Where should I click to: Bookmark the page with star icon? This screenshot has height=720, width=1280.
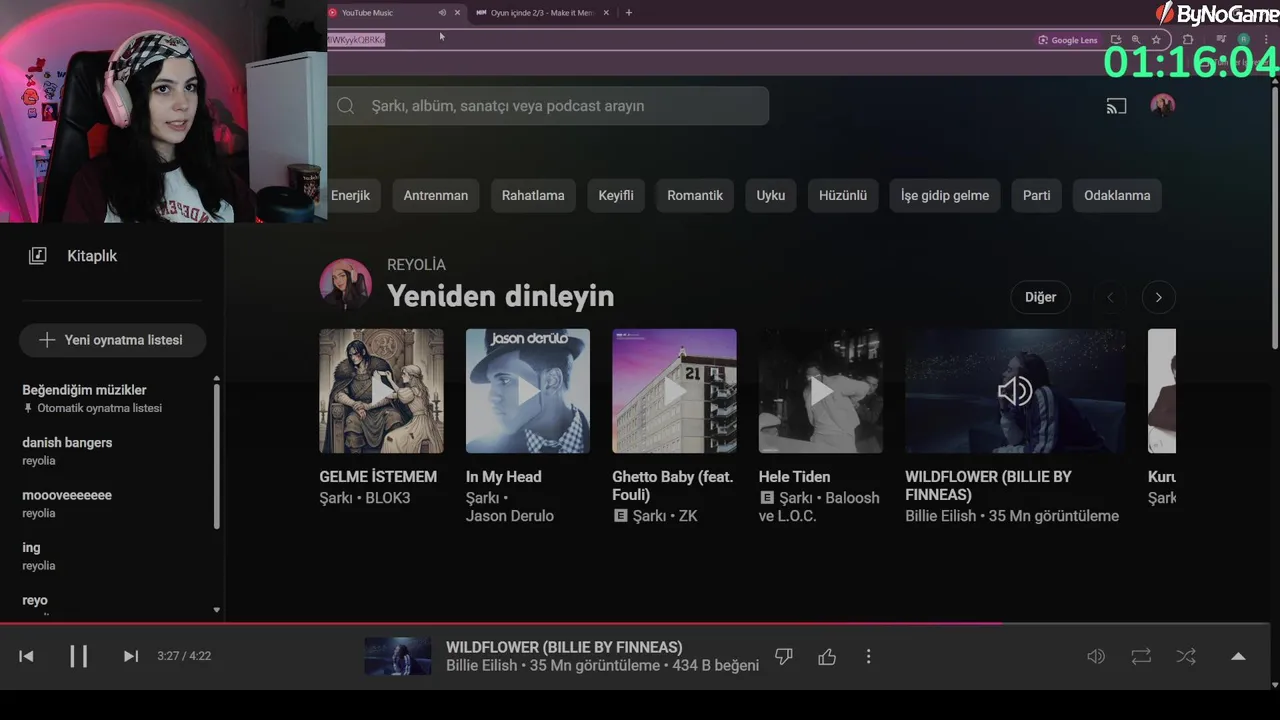point(1156,40)
